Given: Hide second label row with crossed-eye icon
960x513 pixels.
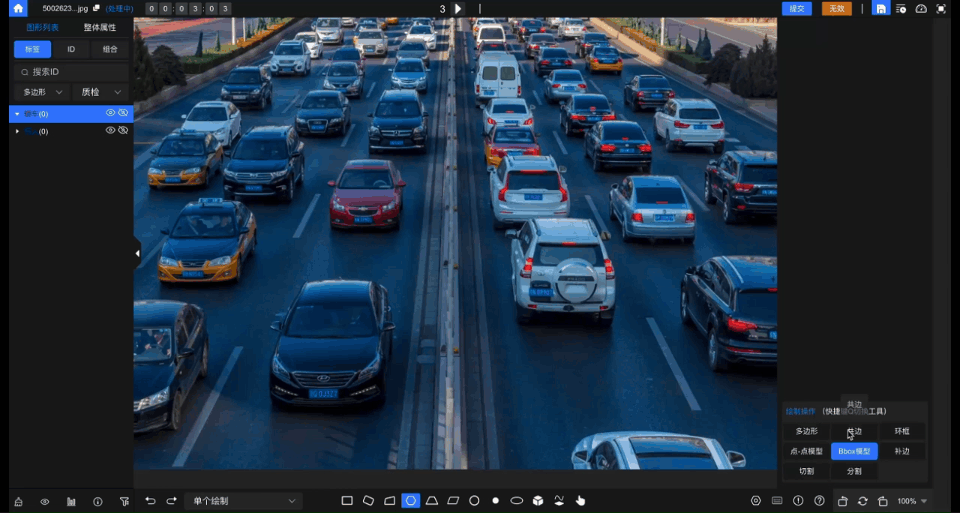Looking at the screenshot, I should pos(123,130).
